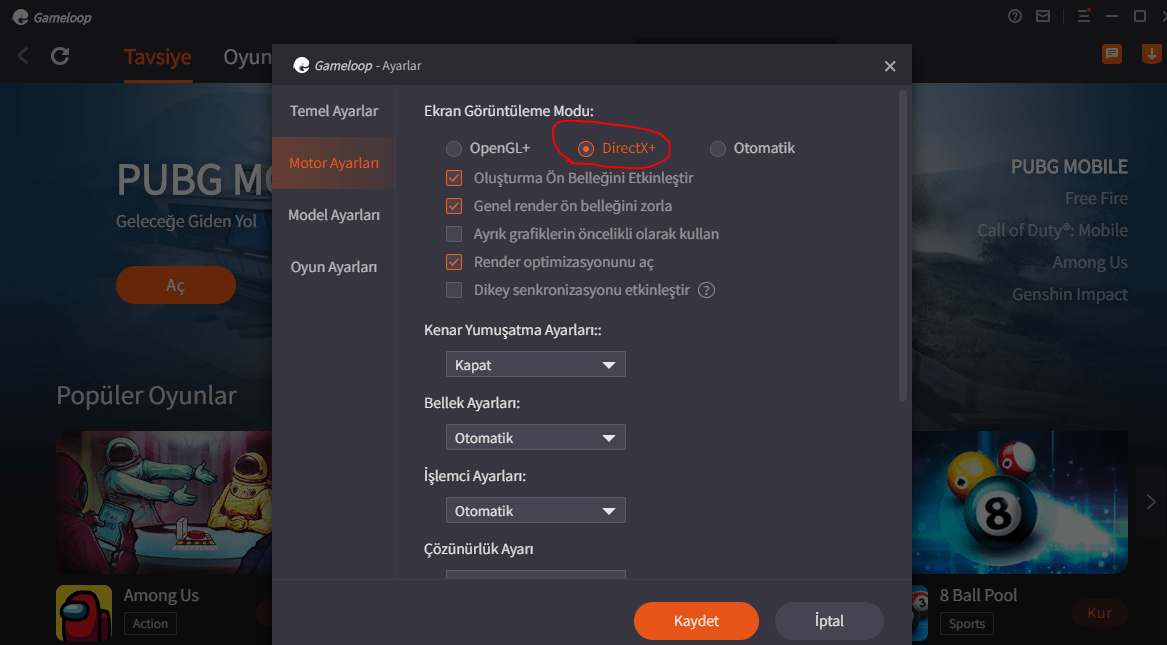The width and height of the screenshot is (1167, 645).
Task: Select the OpenGL+ radio button
Action: (454, 149)
